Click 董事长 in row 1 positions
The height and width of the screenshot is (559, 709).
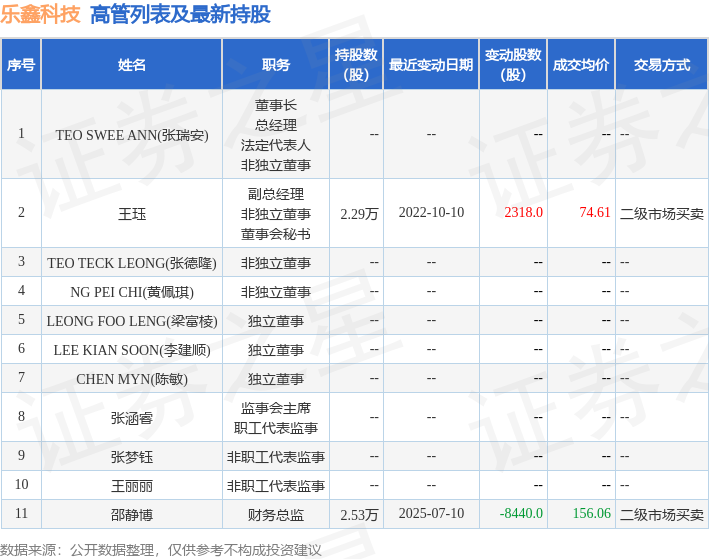coord(275,105)
